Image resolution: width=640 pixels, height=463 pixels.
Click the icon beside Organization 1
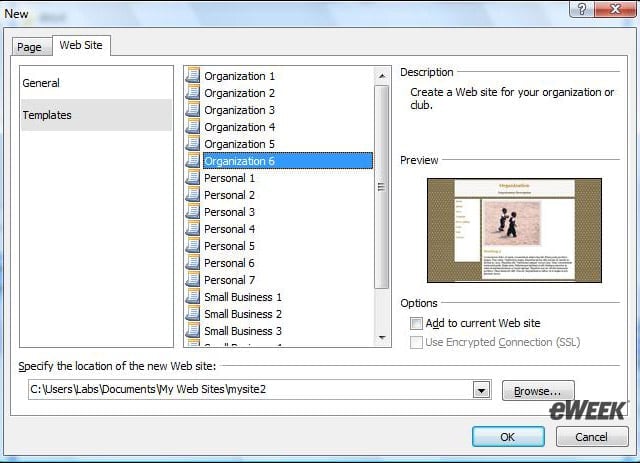tap(193, 76)
